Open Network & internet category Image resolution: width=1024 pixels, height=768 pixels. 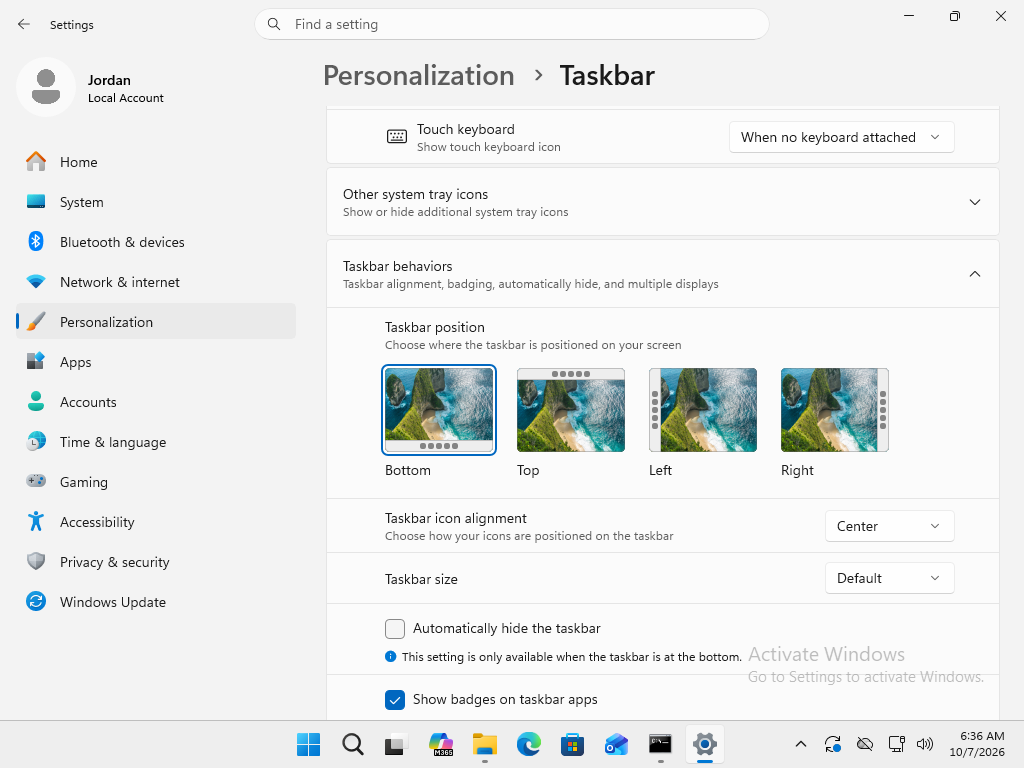pos(156,282)
